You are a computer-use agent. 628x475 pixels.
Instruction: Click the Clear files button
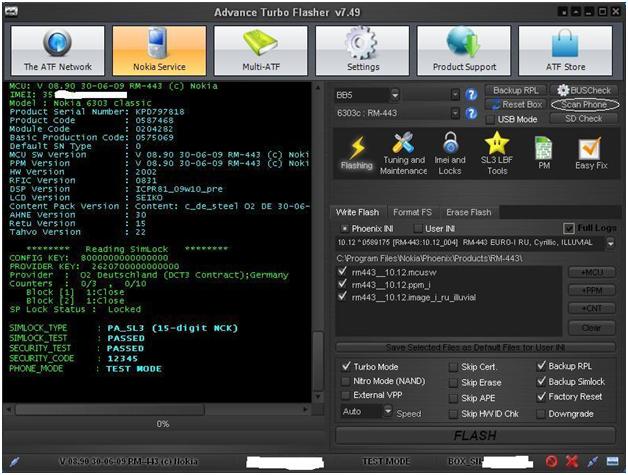click(592, 328)
